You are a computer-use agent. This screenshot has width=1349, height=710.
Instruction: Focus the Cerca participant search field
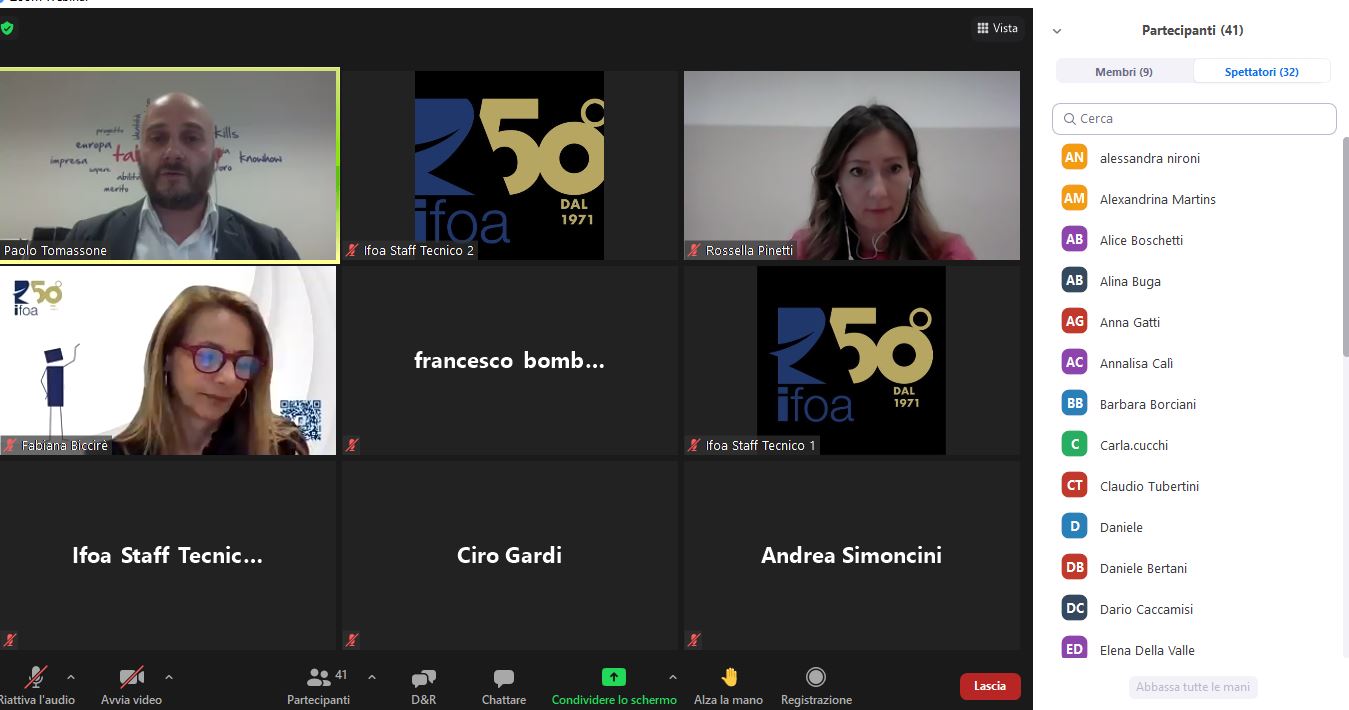(x=1194, y=118)
